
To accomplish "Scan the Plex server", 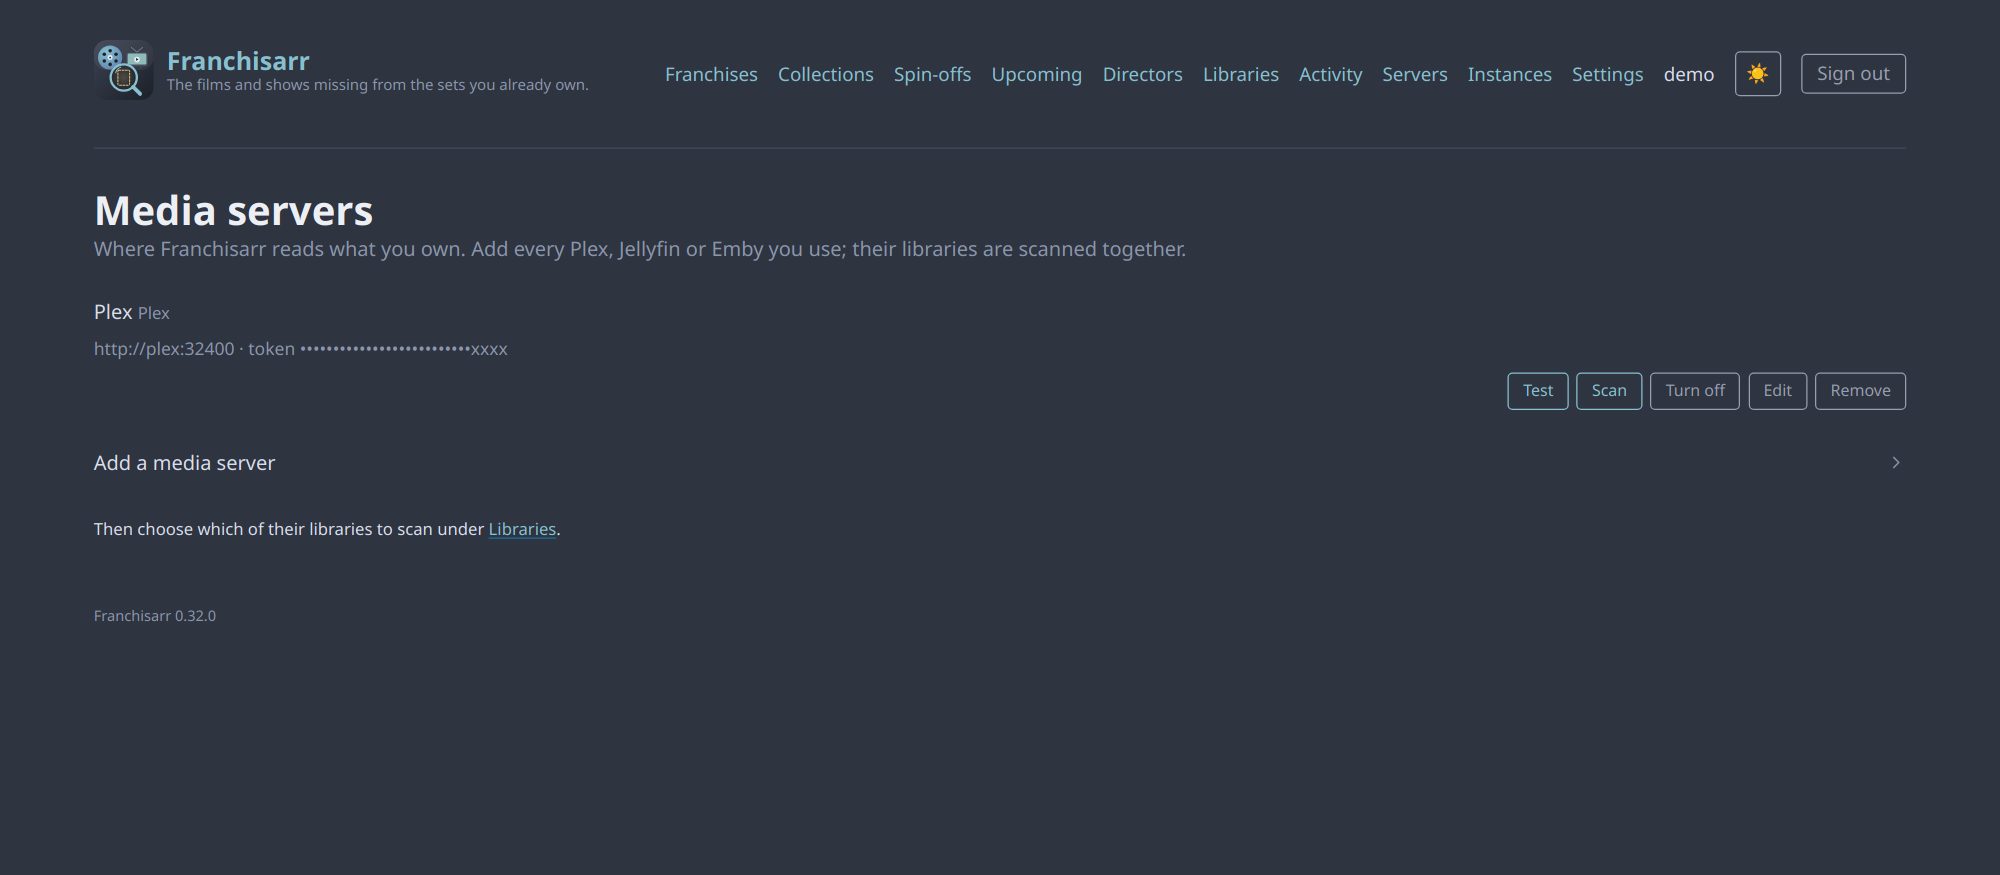I will tap(1609, 391).
